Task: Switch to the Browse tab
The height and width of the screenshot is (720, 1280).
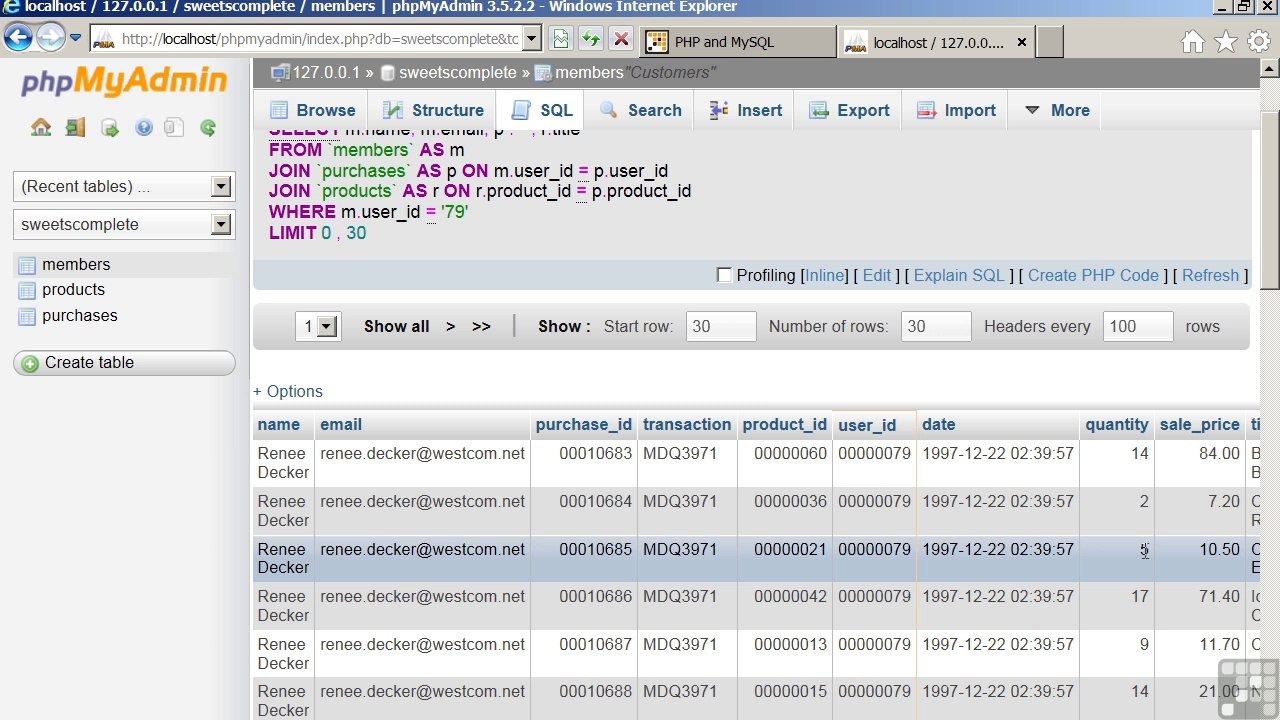Action: click(x=312, y=110)
